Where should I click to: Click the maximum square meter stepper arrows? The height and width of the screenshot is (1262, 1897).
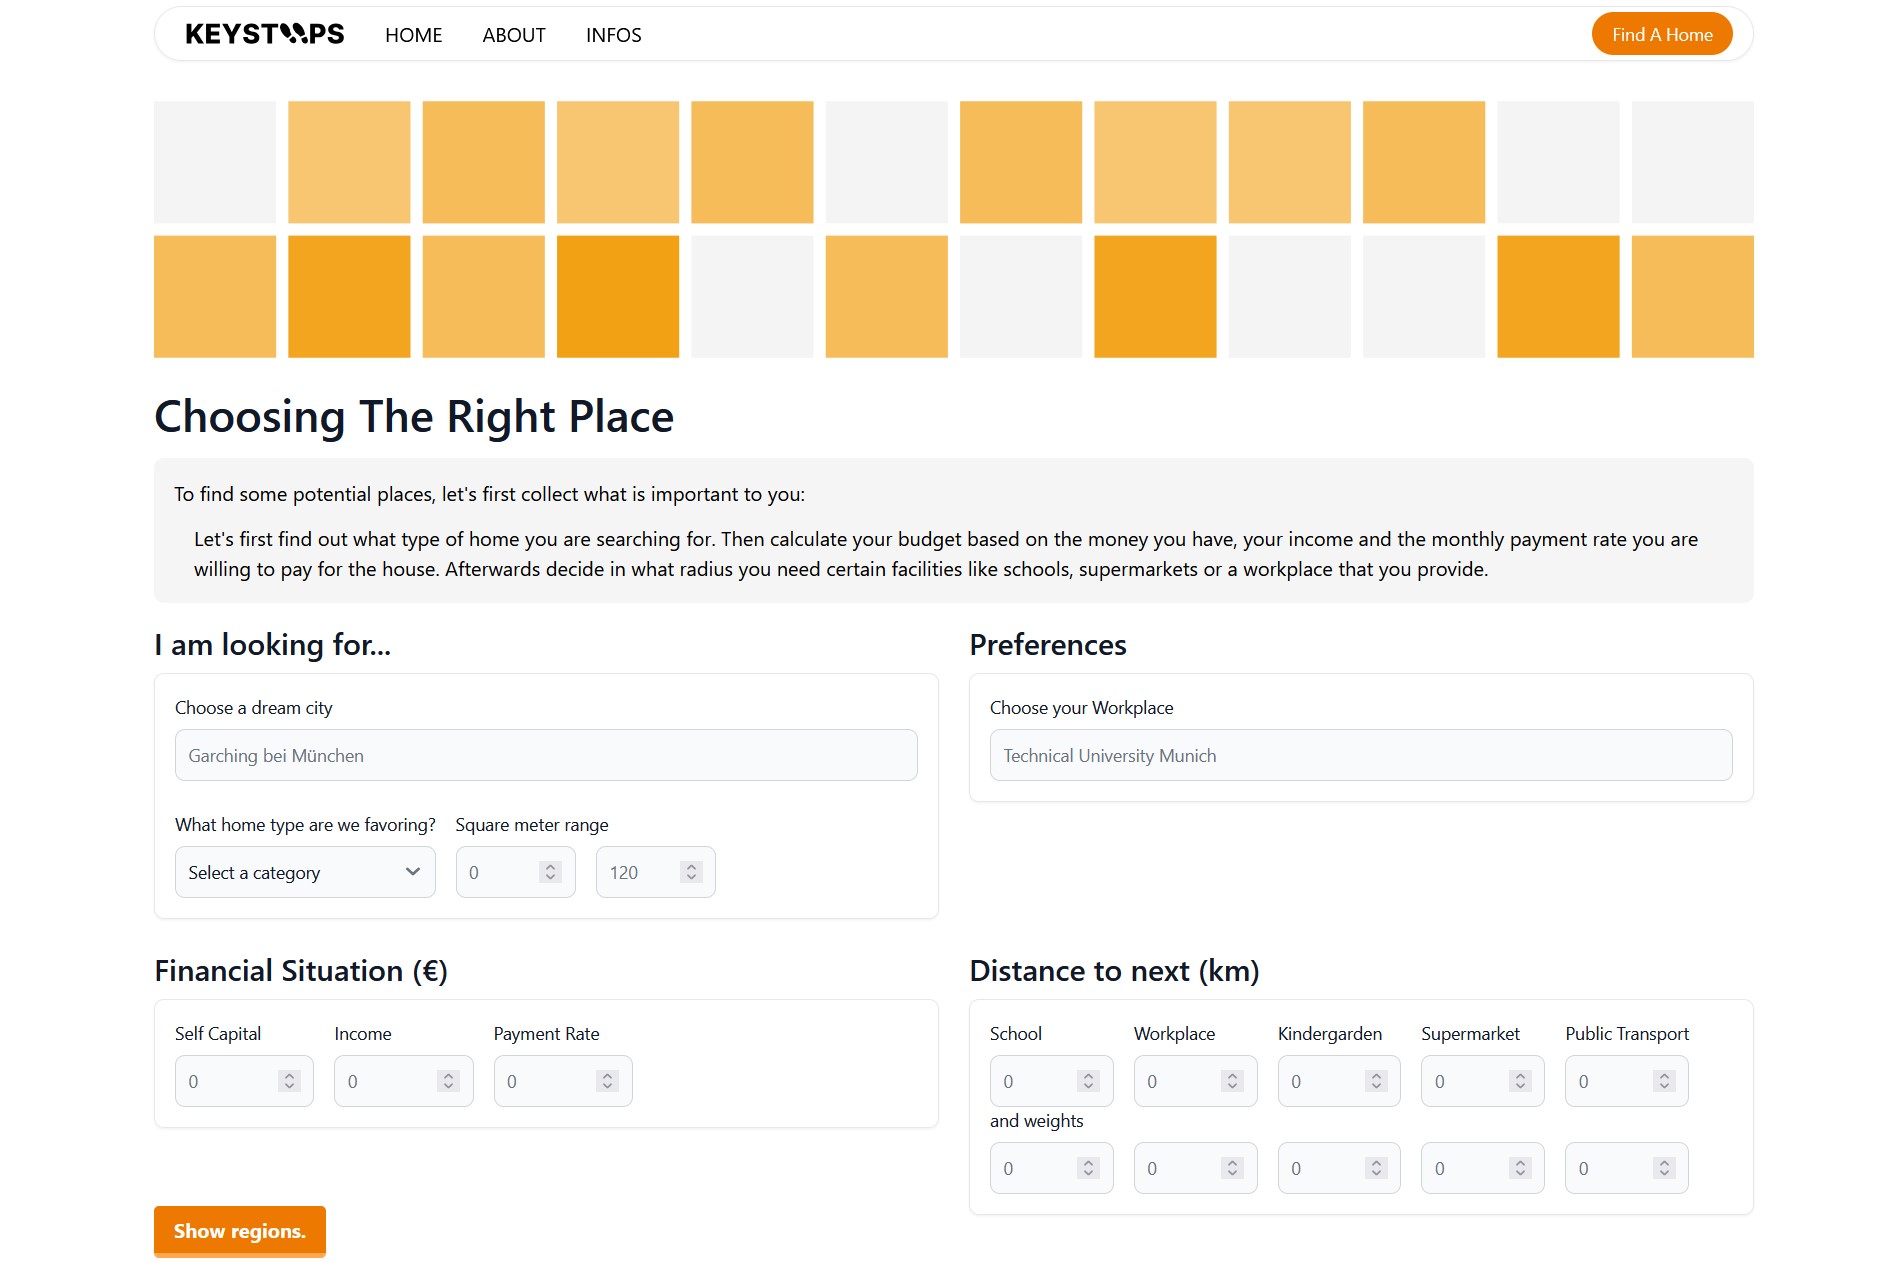click(690, 872)
